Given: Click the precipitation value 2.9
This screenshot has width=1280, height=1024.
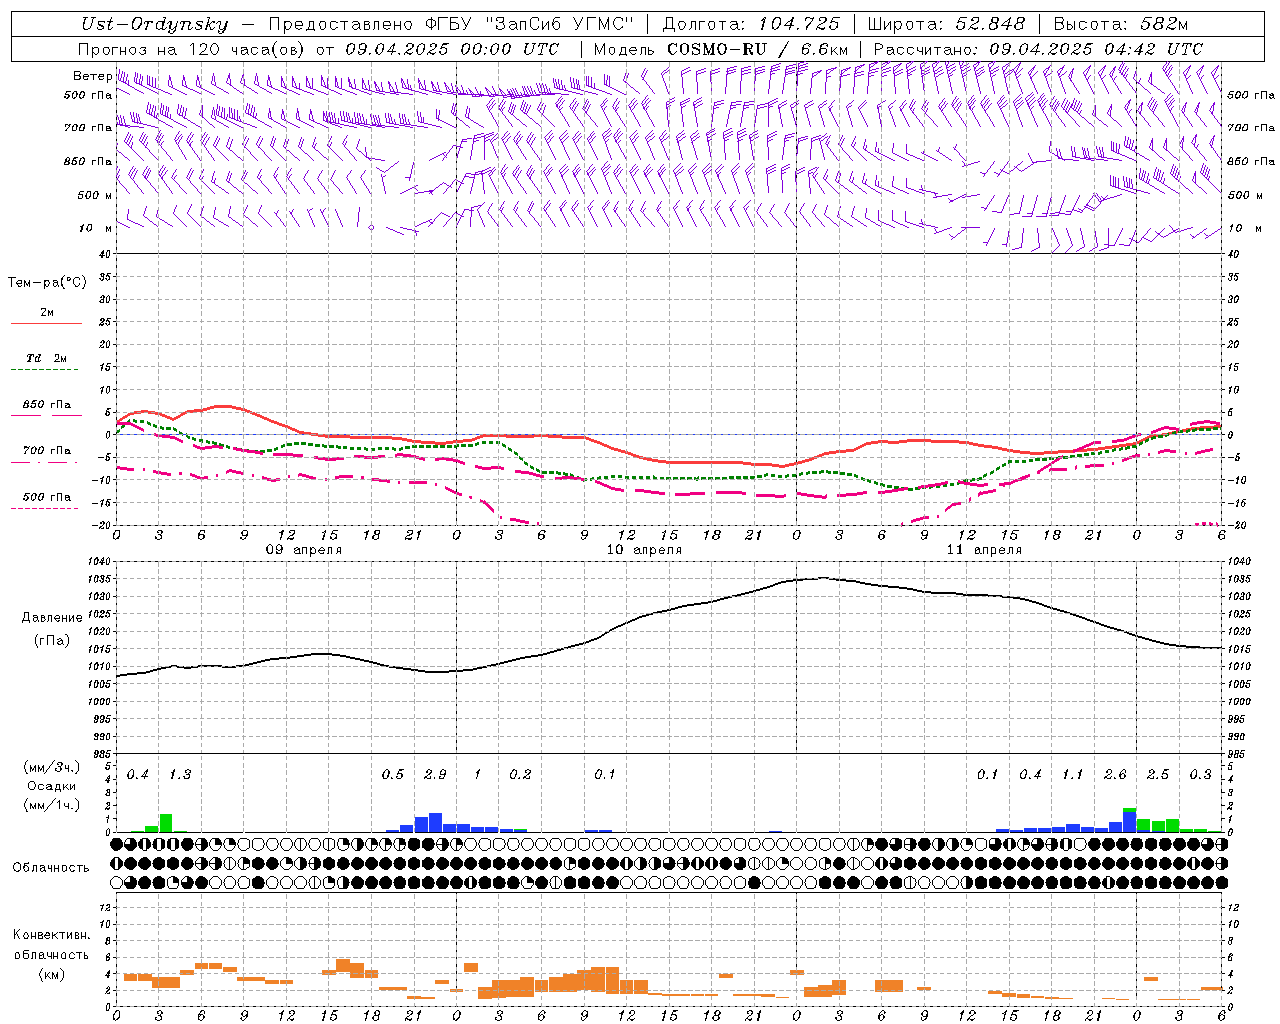Looking at the screenshot, I should click(435, 775).
